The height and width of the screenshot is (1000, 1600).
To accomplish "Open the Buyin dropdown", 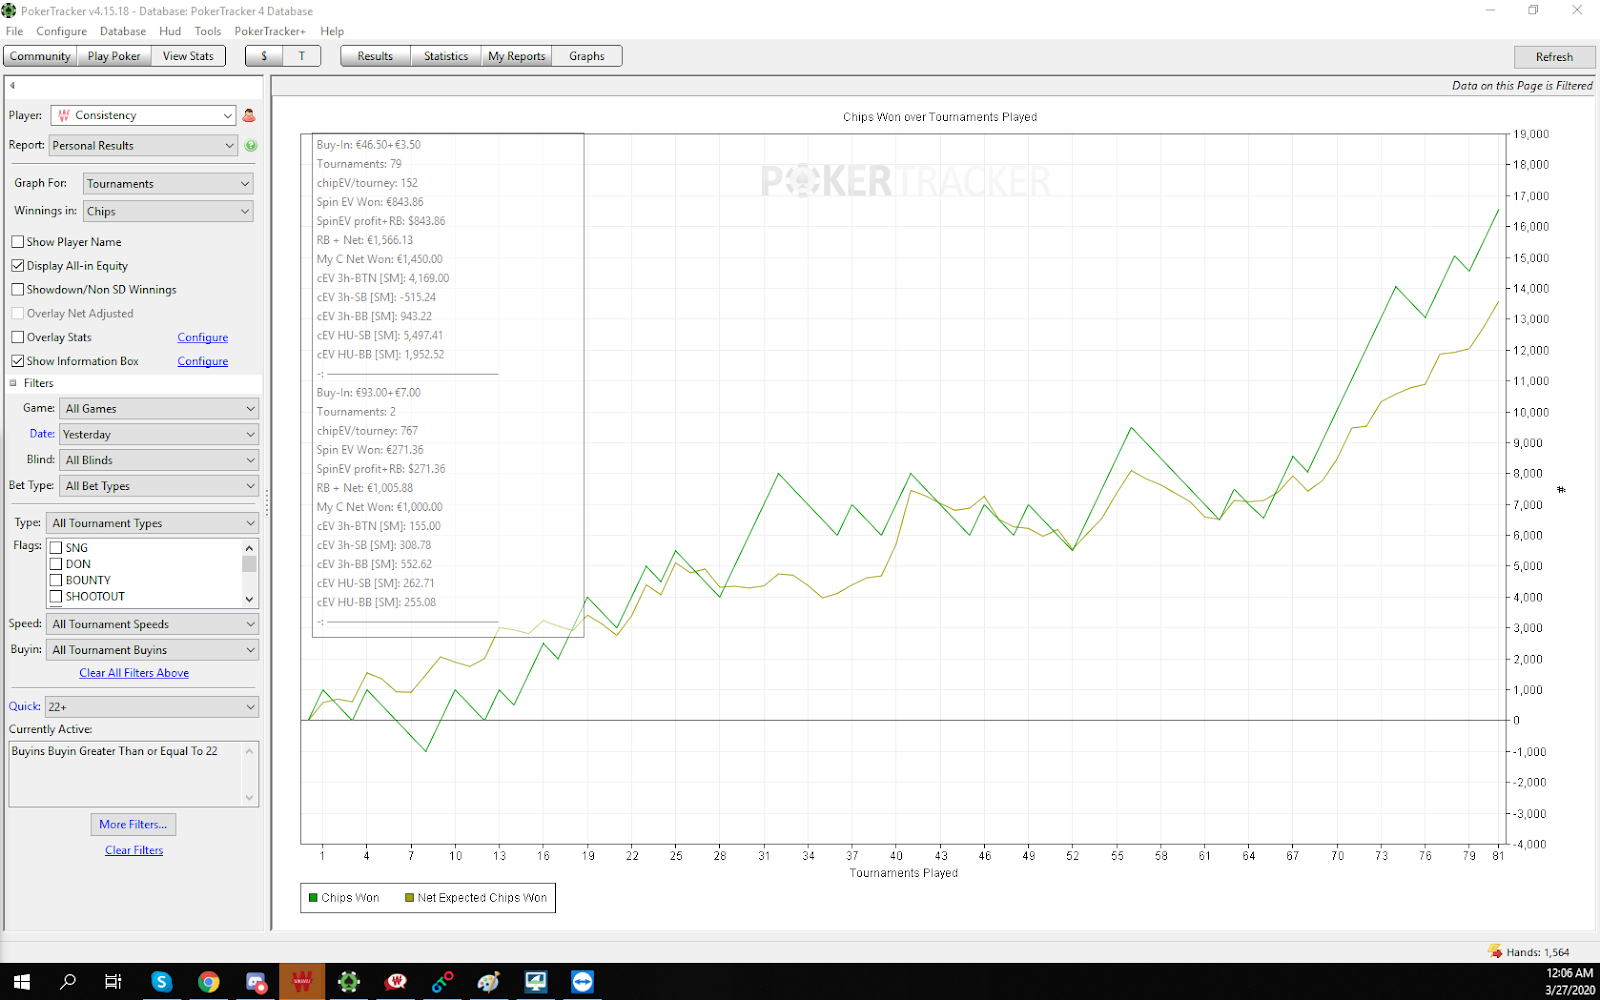I will pyautogui.click(x=153, y=650).
